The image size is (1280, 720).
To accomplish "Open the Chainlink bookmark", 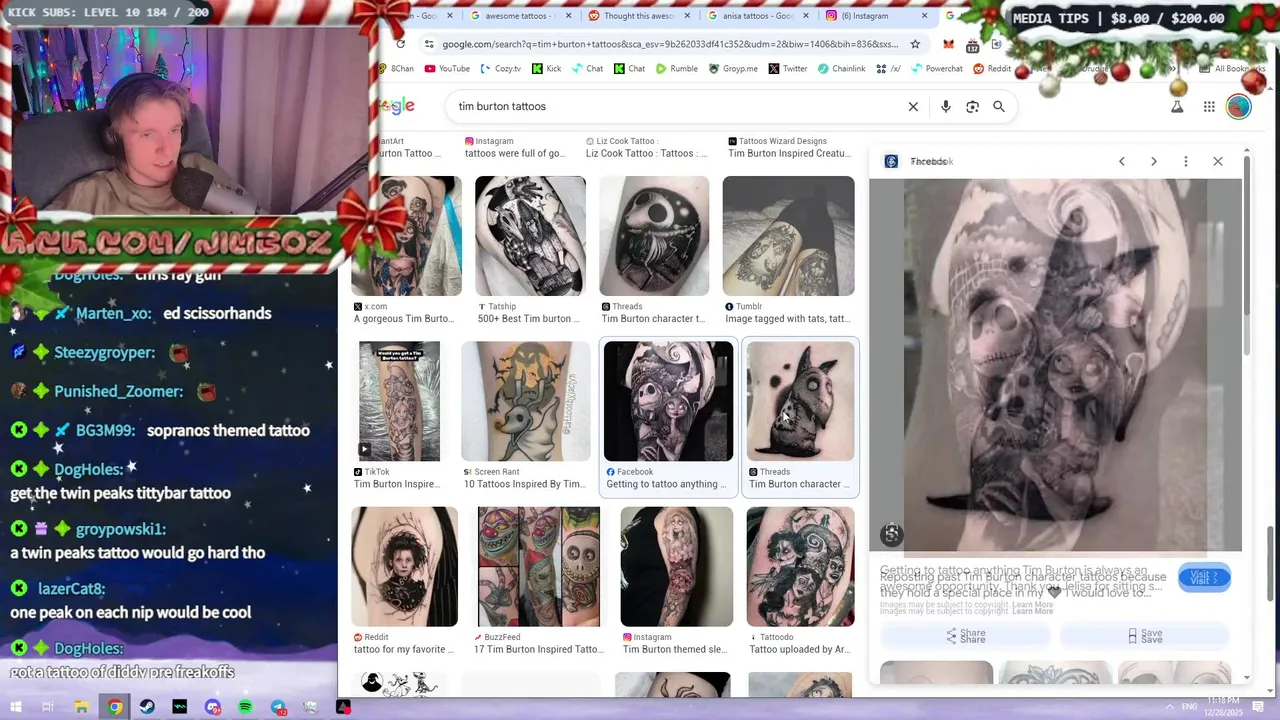I will (x=842, y=69).
